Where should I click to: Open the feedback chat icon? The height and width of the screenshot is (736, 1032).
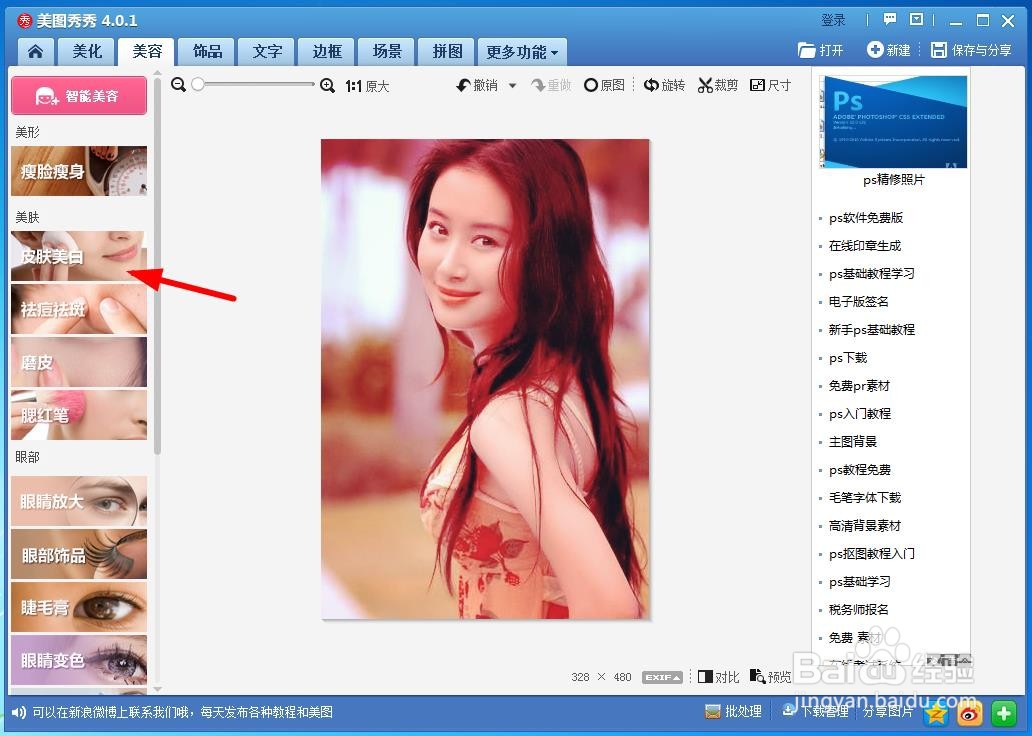pos(890,20)
